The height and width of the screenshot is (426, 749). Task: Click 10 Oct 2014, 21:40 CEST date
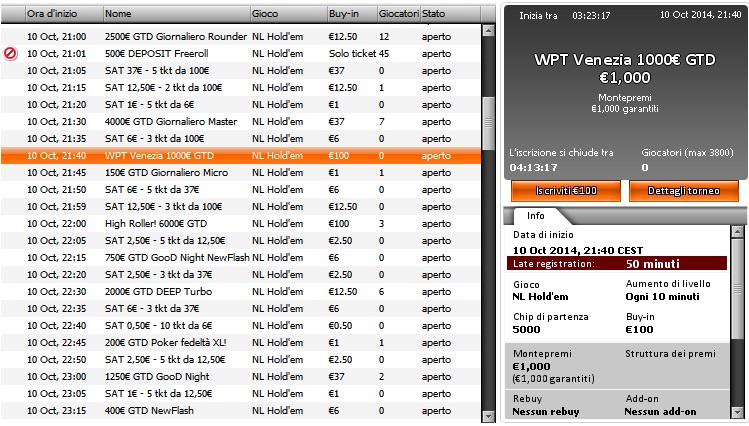click(578, 250)
